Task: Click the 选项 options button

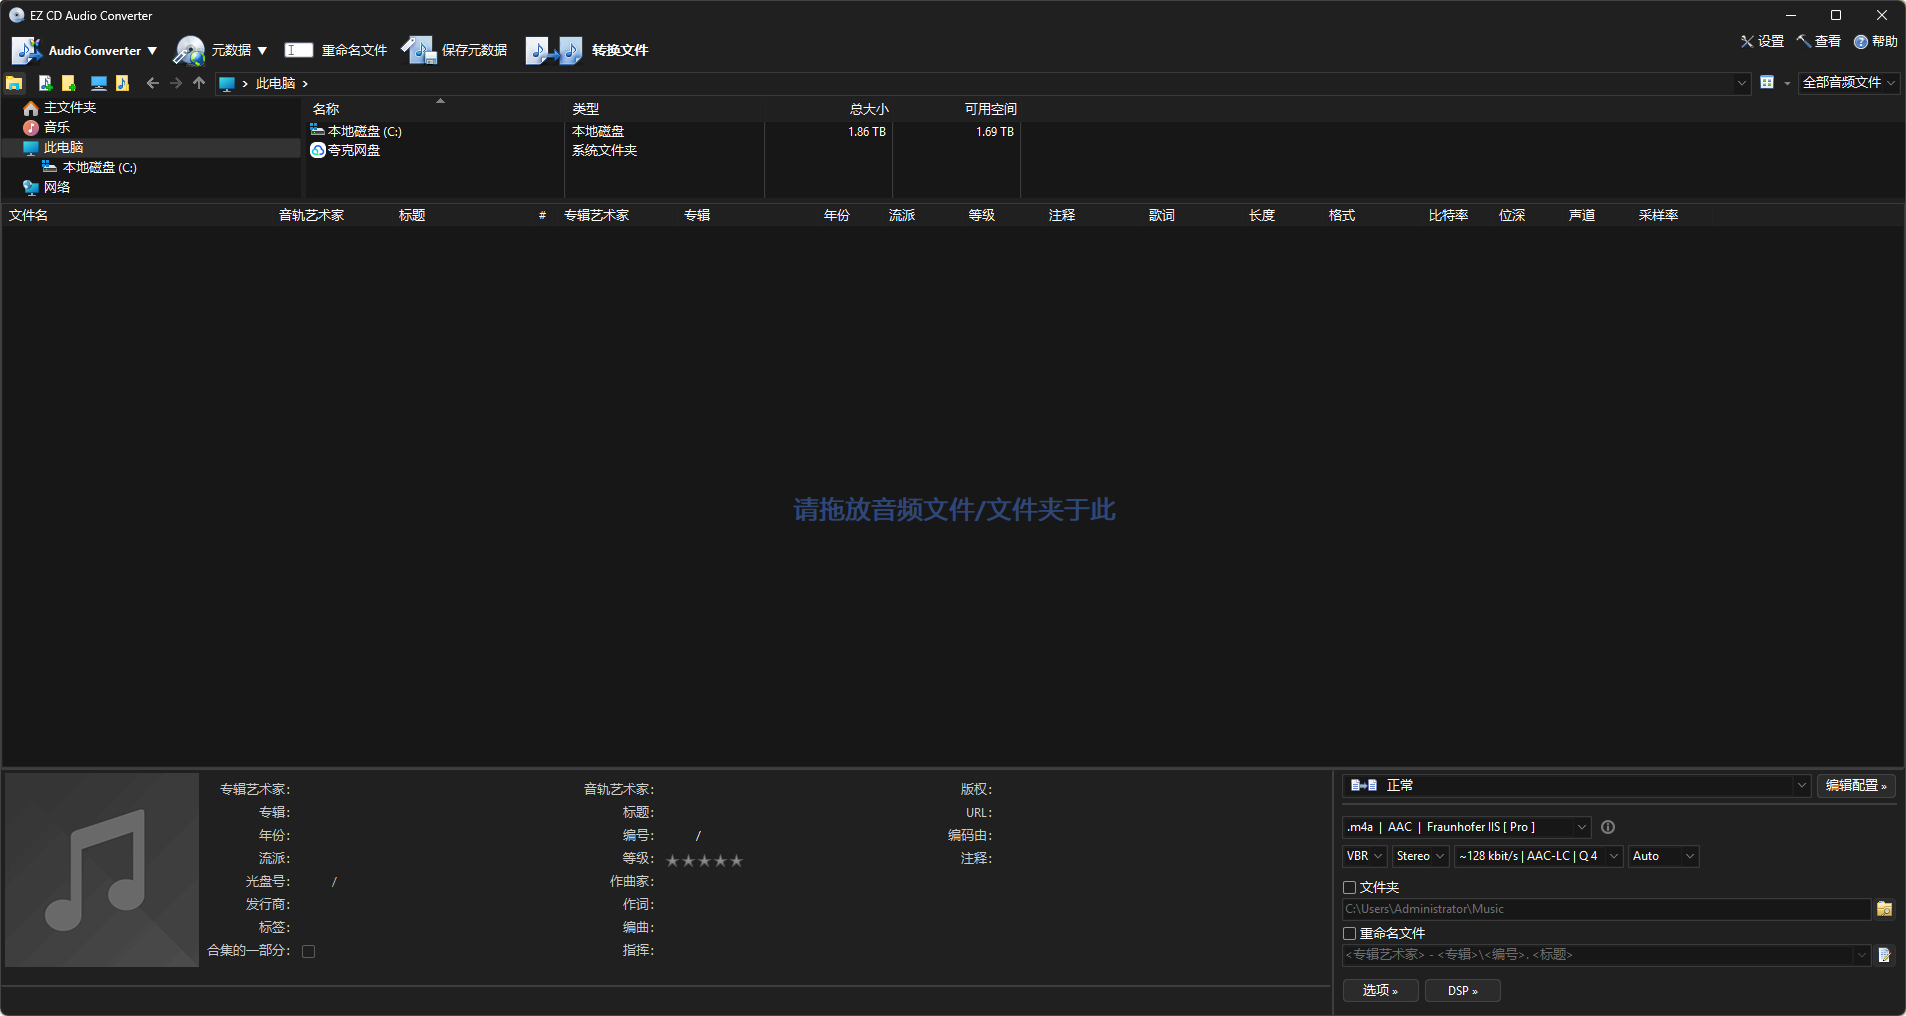Action: [x=1380, y=990]
